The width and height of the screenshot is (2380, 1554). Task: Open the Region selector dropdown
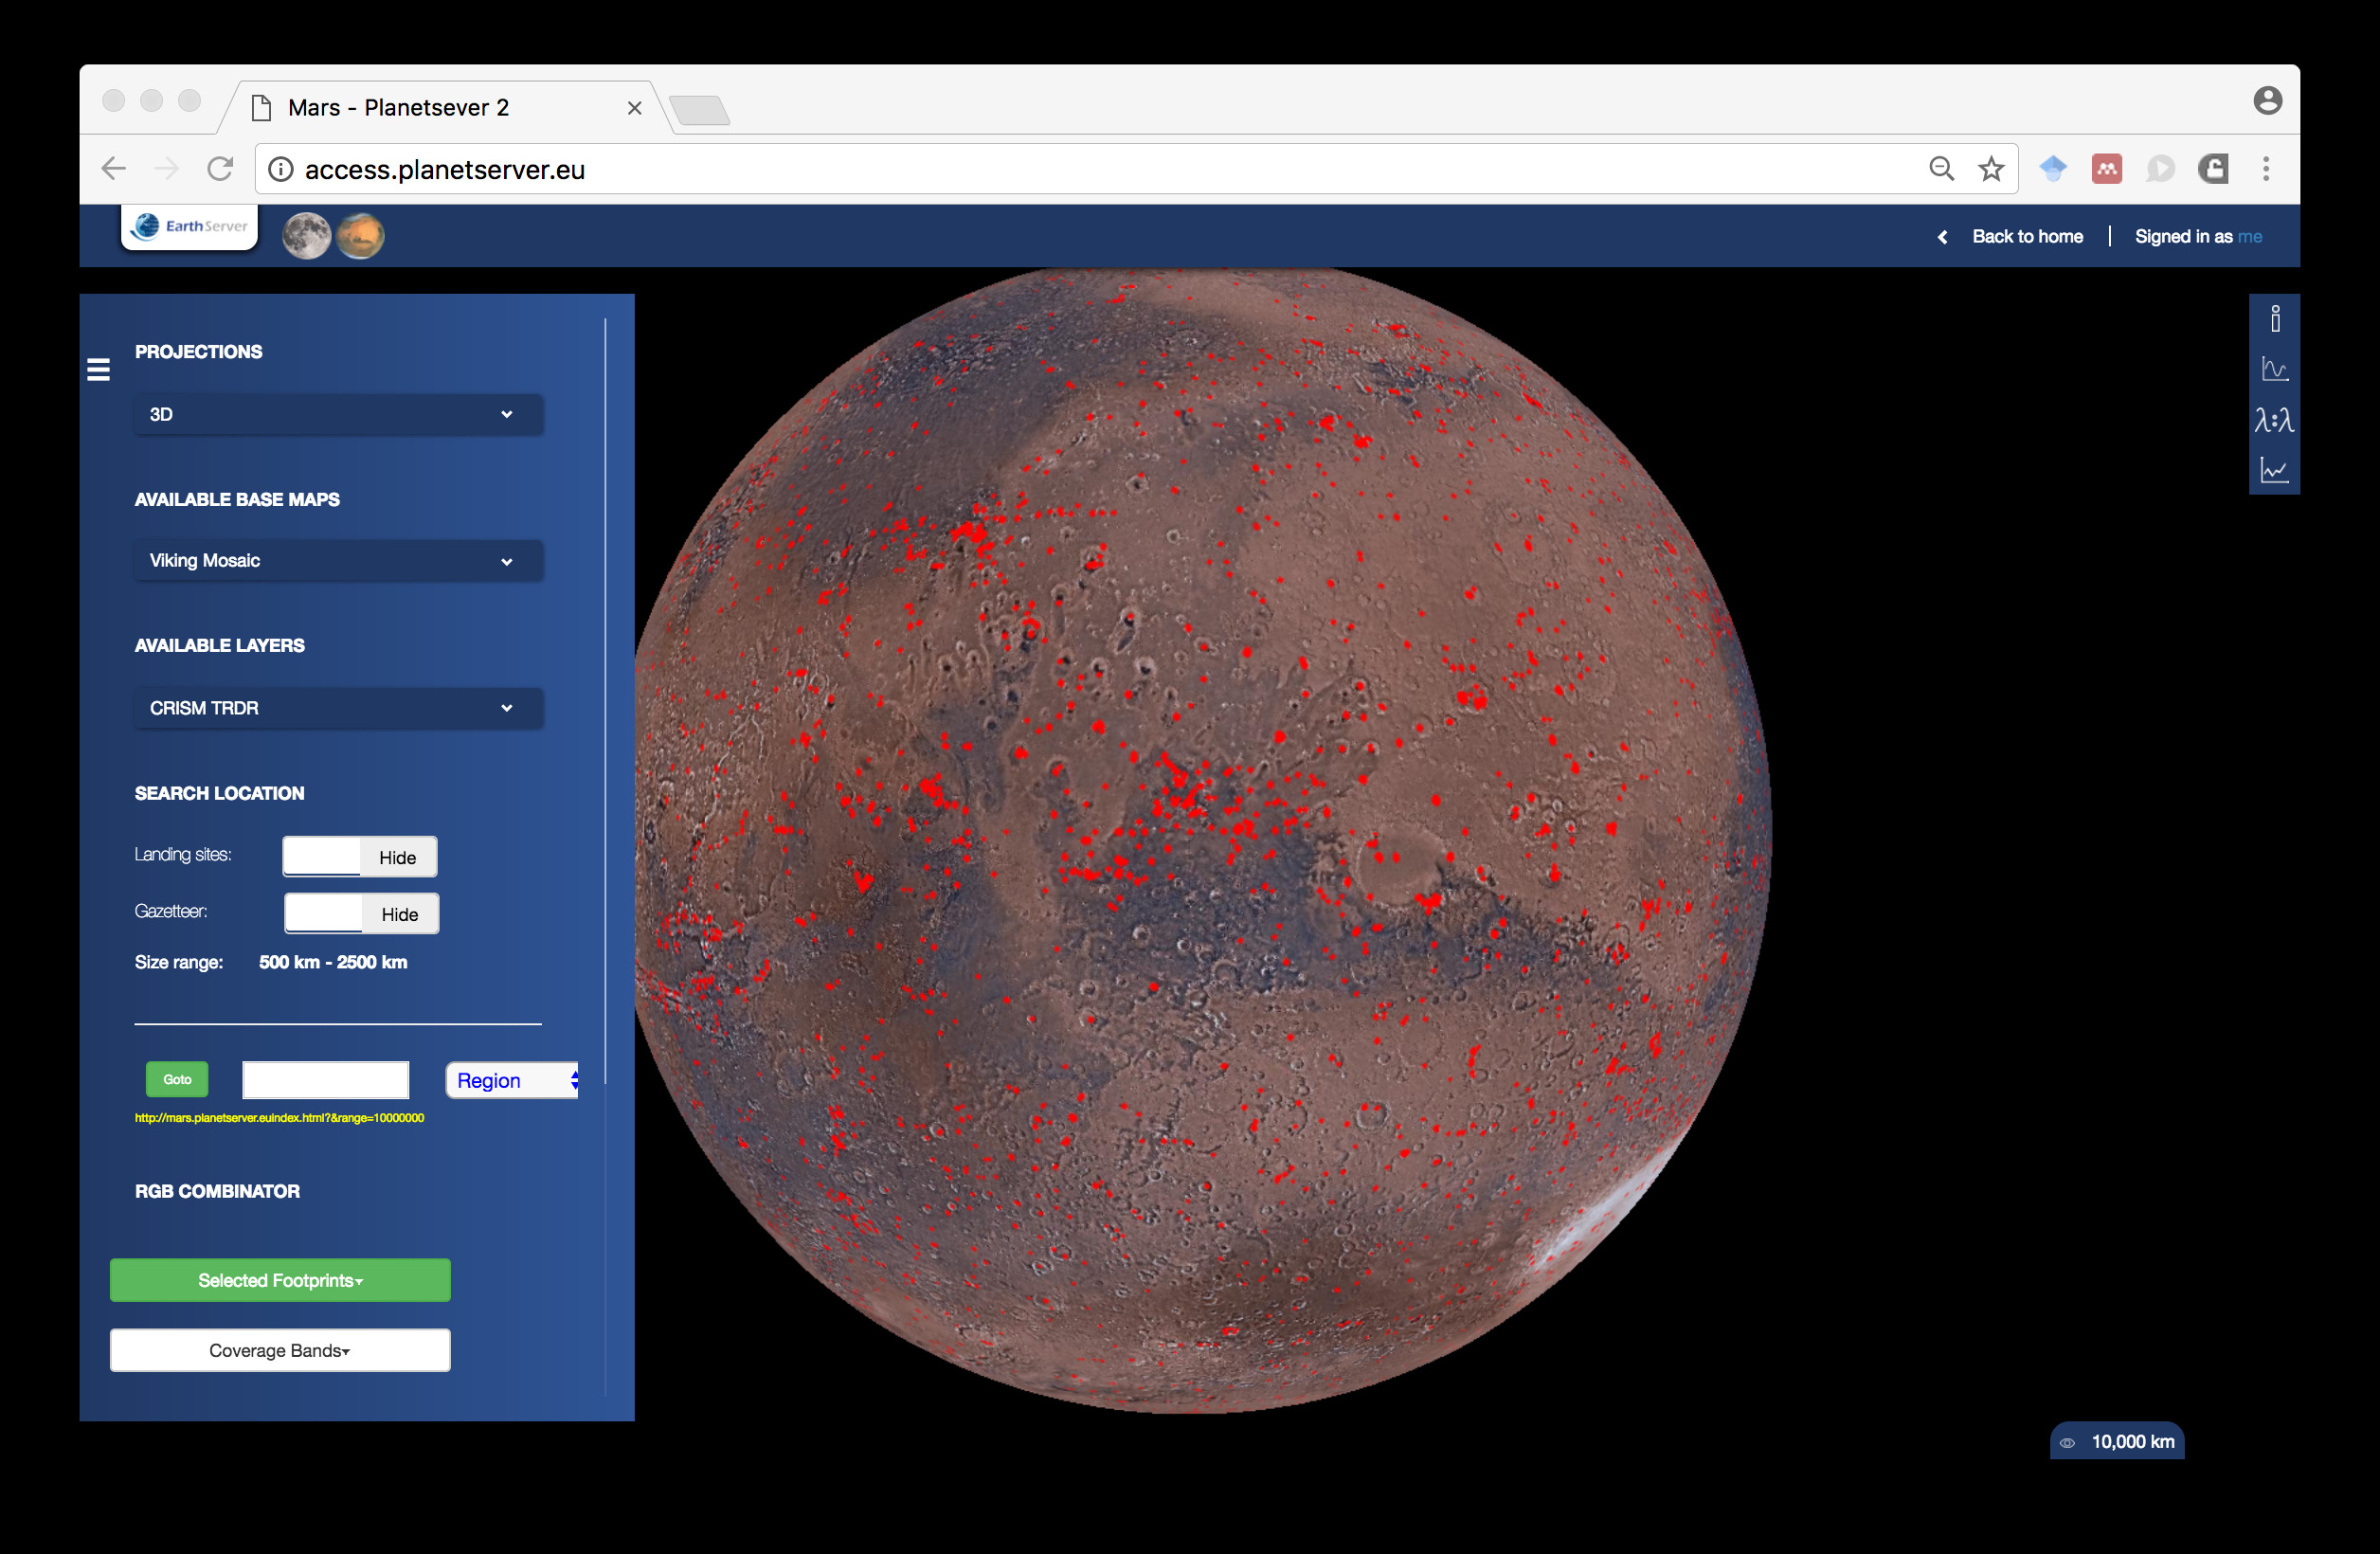click(513, 1080)
